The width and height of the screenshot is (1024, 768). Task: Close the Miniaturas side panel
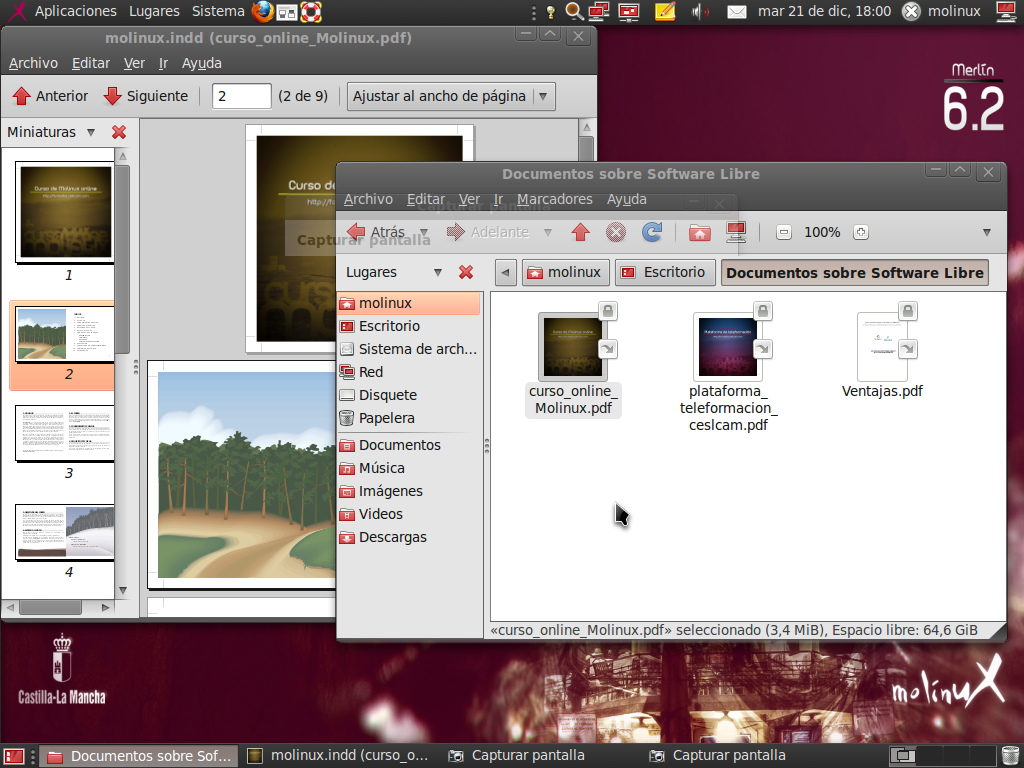point(119,132)
